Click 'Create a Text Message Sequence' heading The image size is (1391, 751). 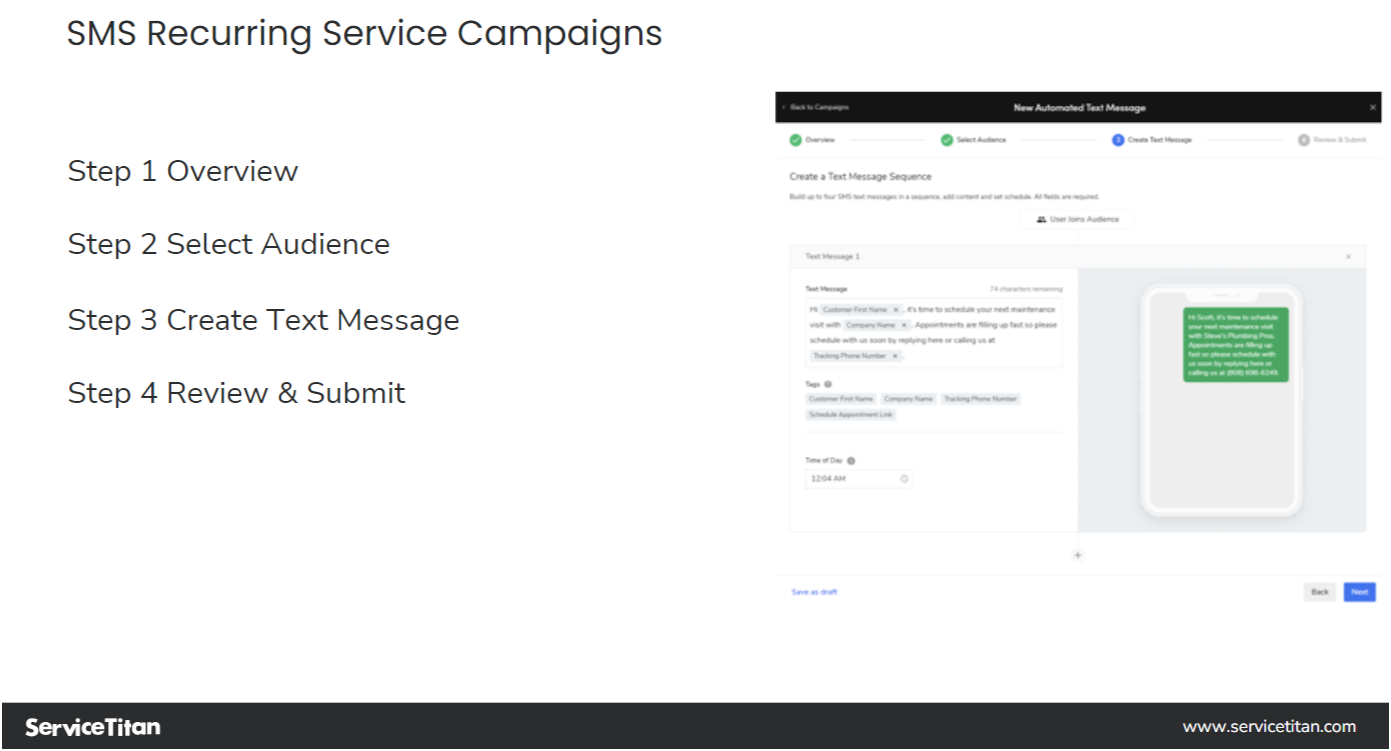pos(860,177)
